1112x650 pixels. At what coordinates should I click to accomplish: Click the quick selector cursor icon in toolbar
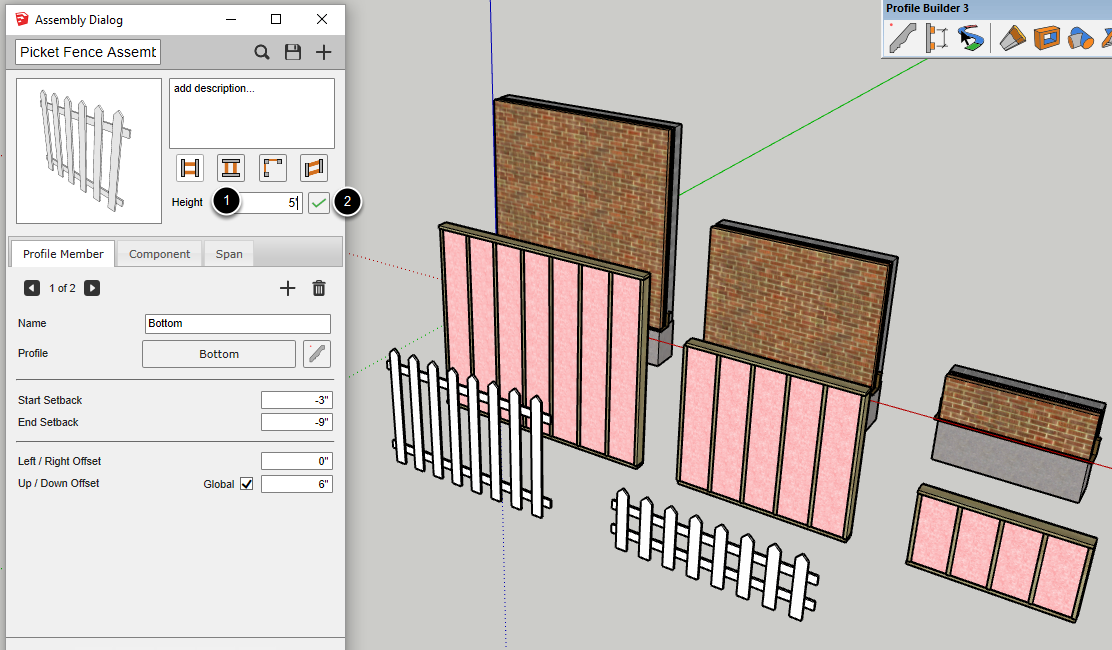(x=970, y=38)
